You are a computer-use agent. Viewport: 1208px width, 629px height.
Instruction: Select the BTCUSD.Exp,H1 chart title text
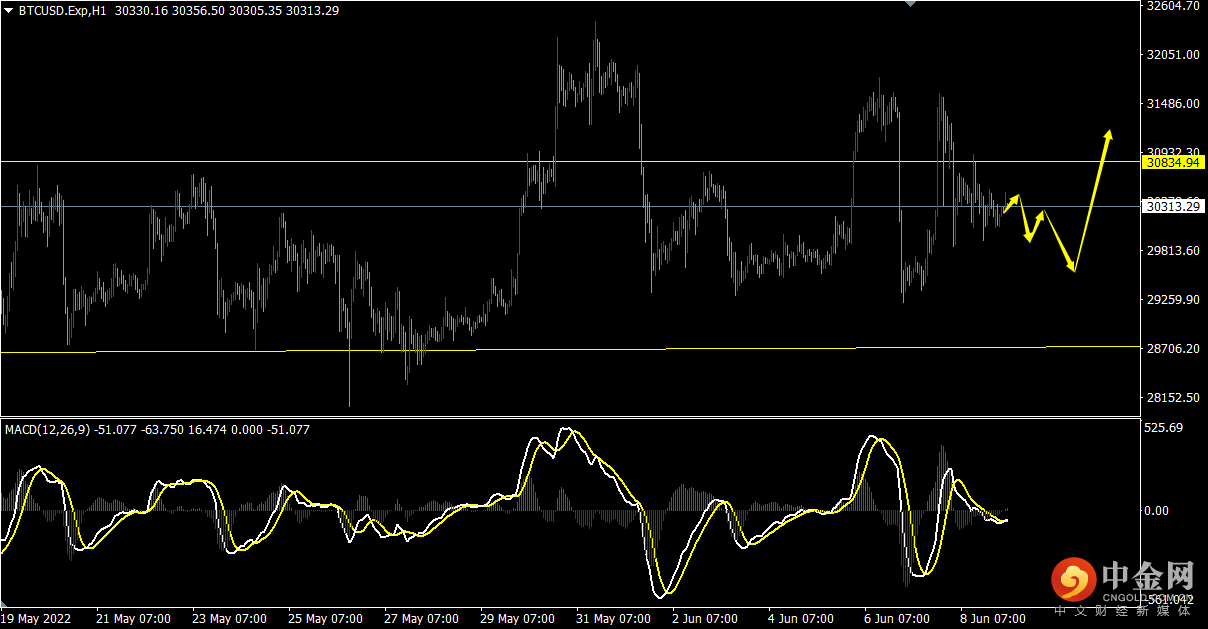[63, 11]
